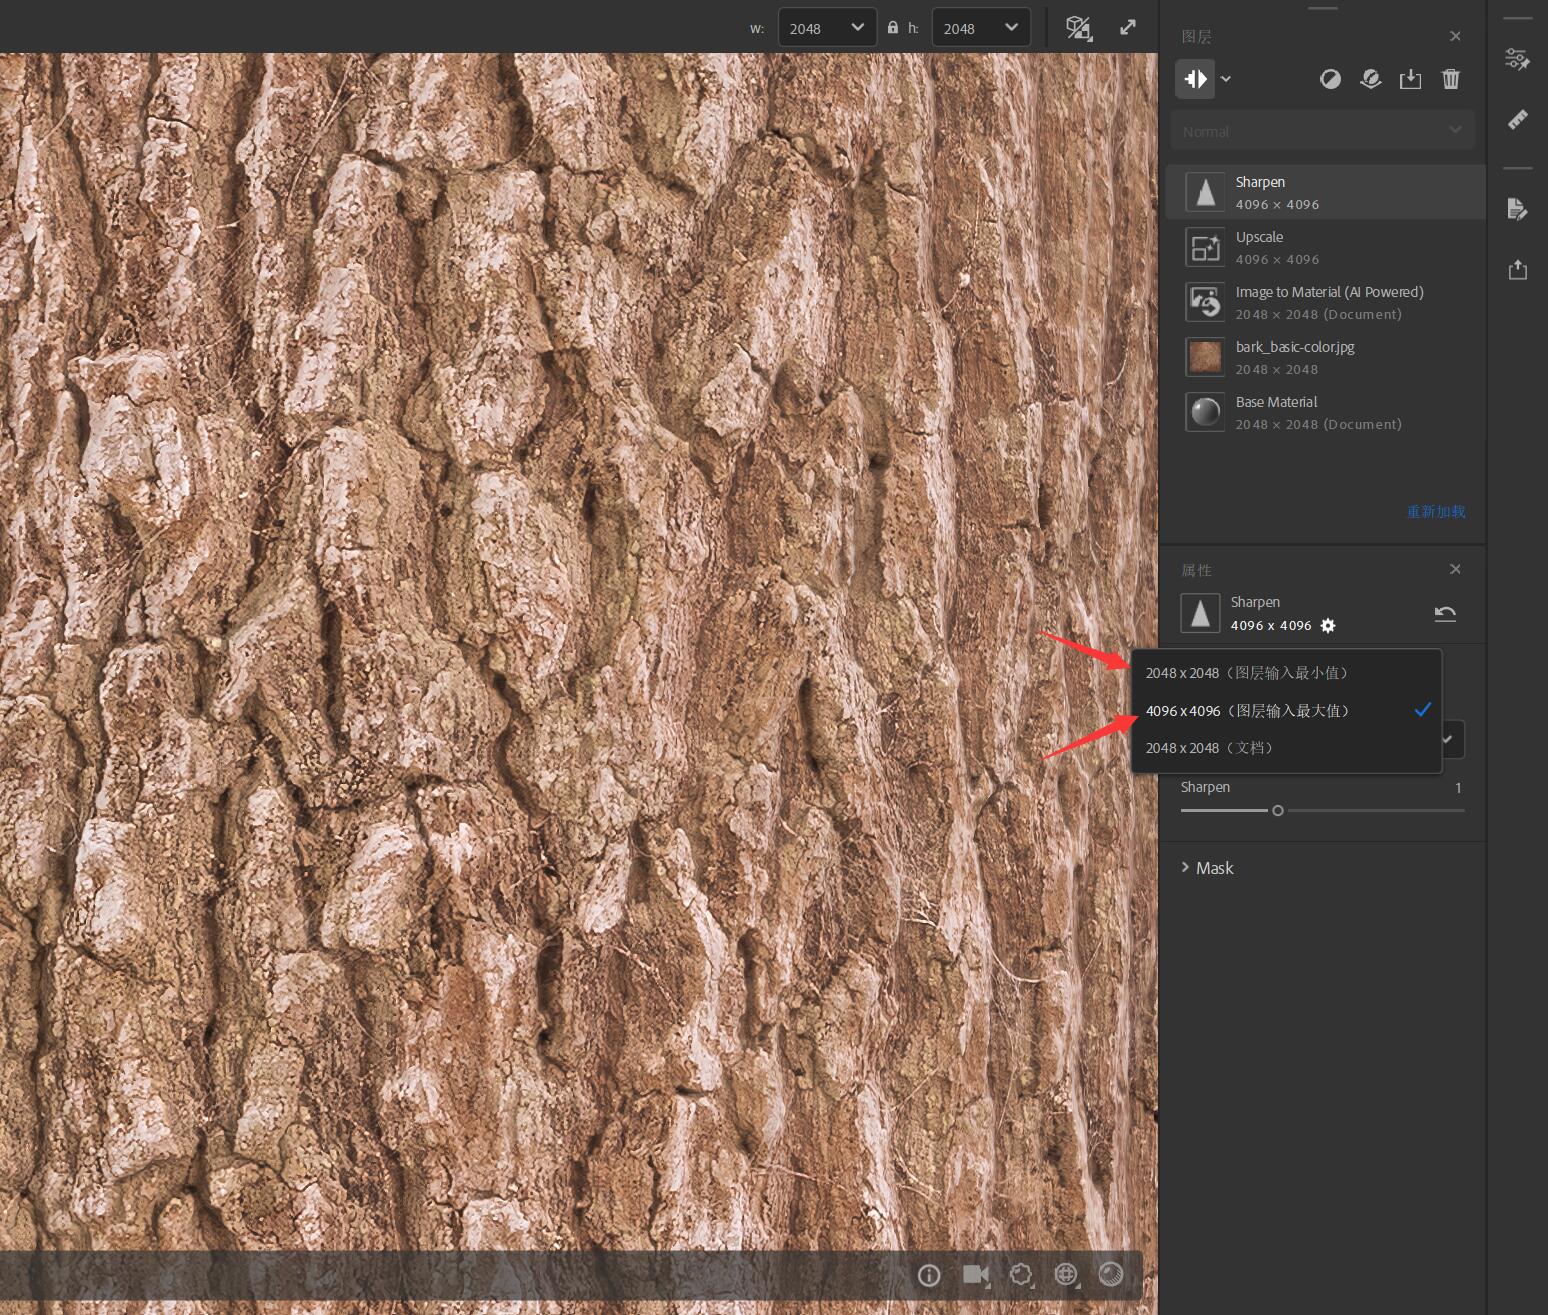This screenshot has height=1315, width=1548.
Task: Expand the Mask section in properties
Action: (1214, 867)
